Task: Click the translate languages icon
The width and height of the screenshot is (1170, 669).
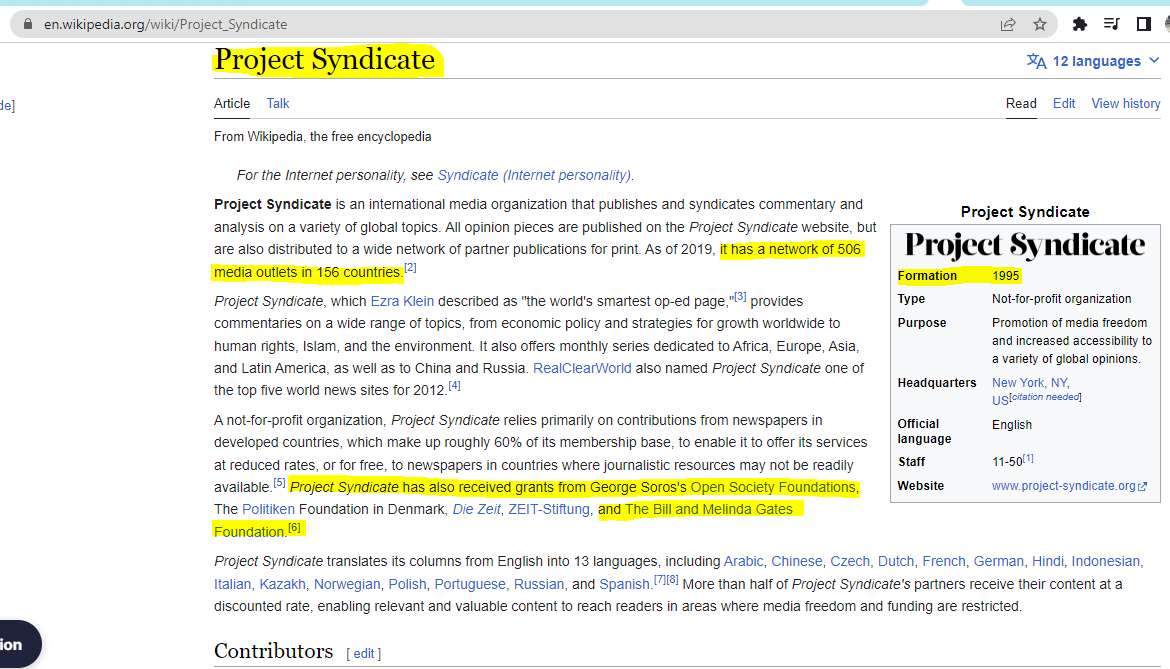Action: 1036,60
